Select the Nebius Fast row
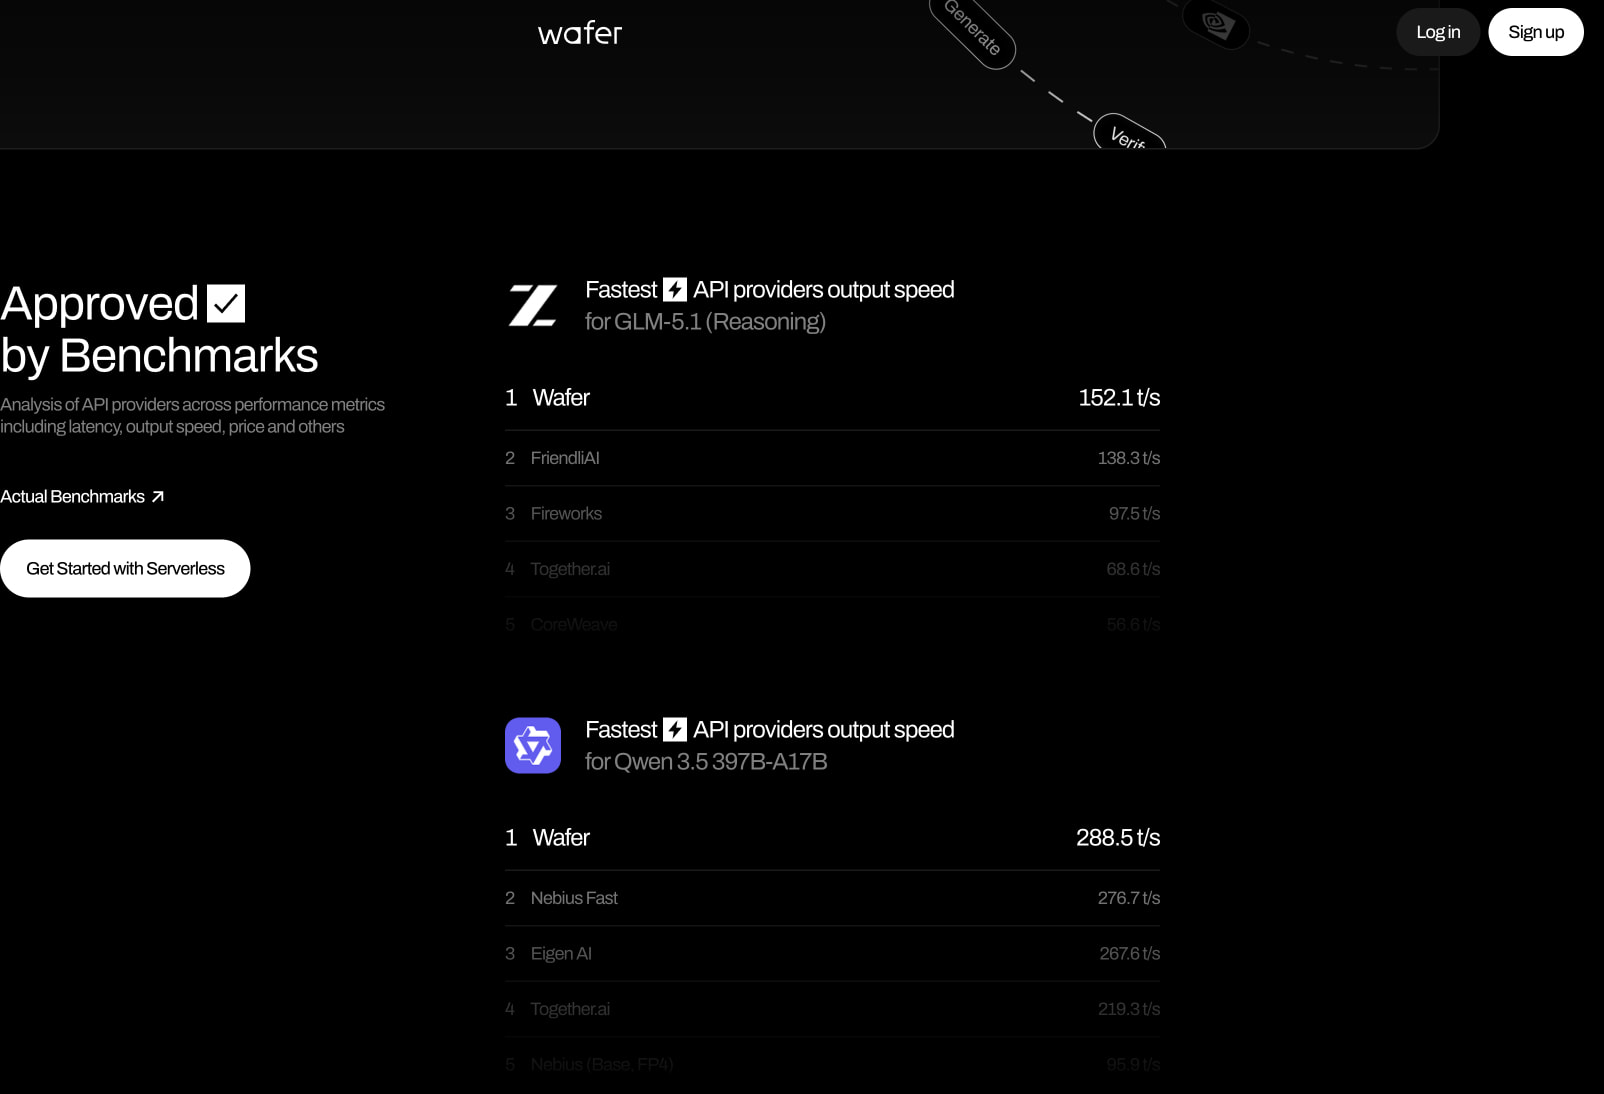Screen dimensions: 1604x1094 tap(832, 898)
